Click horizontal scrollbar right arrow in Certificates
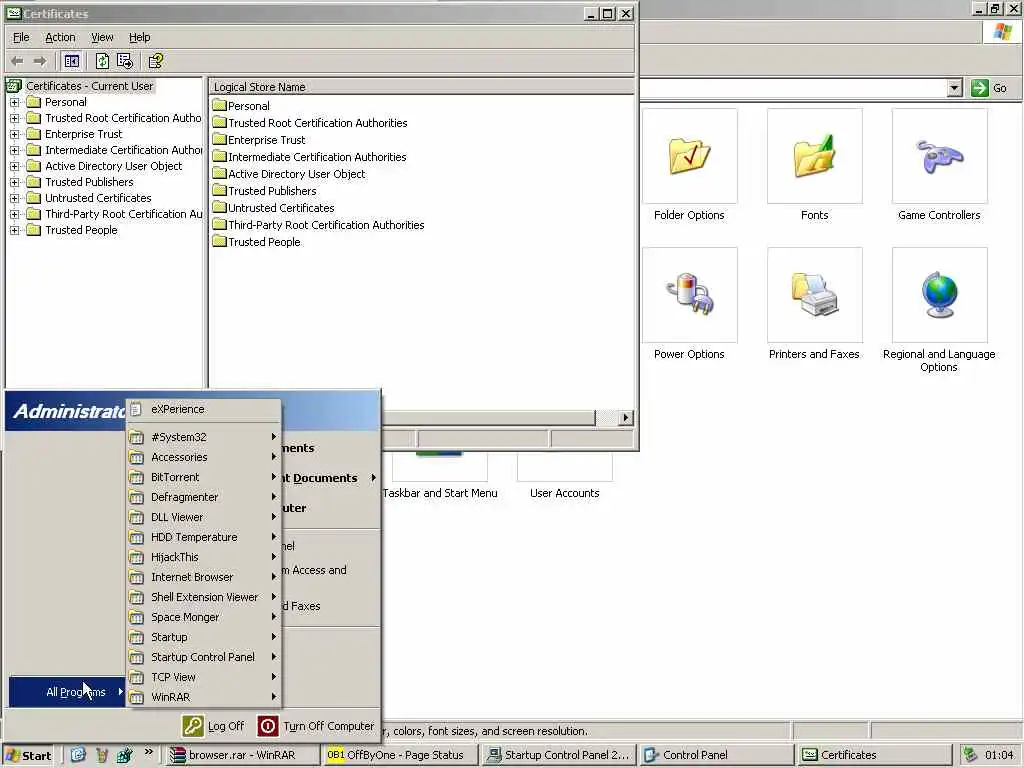 click(x=626, y=417)
